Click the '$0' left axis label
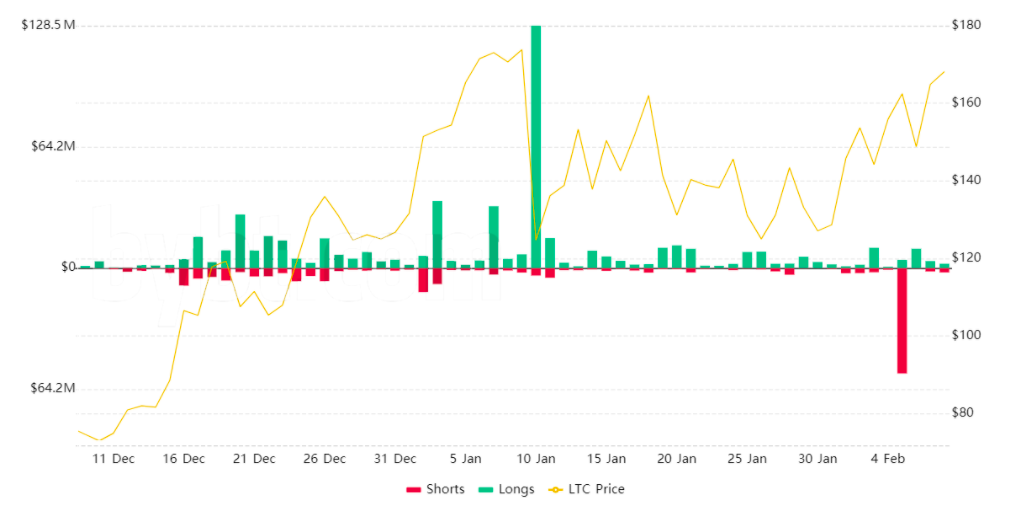This screenshot has height=508, width=1009. (x=68, y=267)
